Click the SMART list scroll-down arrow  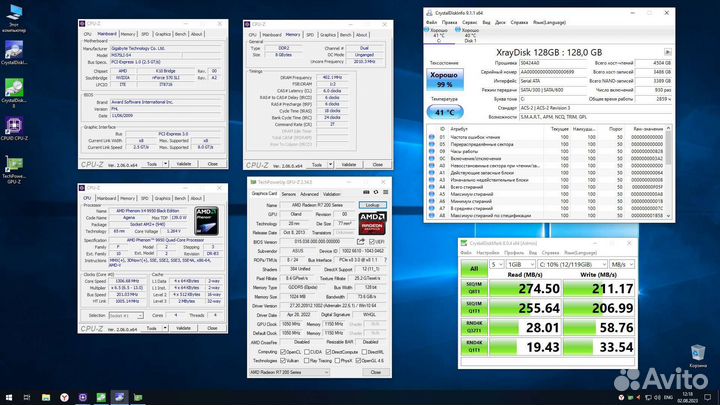click(668, 216)
